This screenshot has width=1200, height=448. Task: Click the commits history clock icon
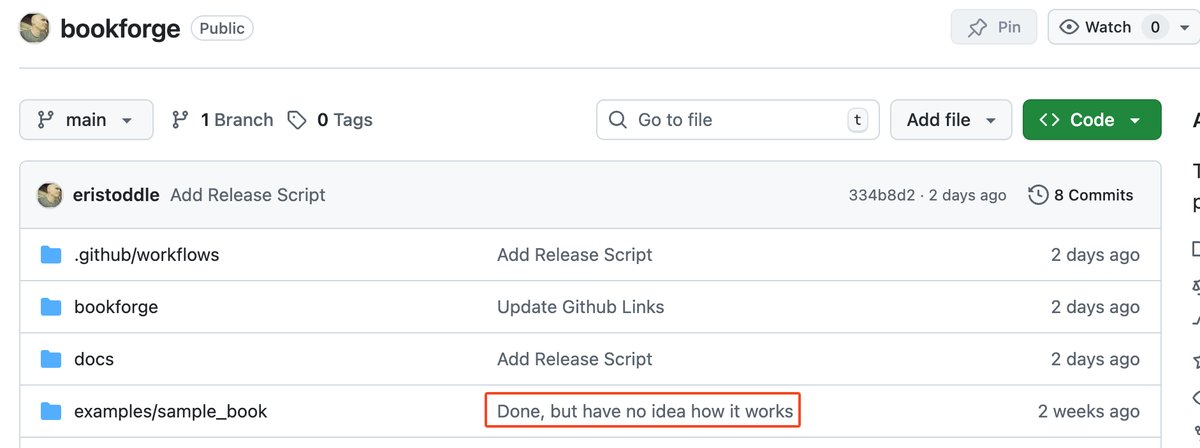1039,195
